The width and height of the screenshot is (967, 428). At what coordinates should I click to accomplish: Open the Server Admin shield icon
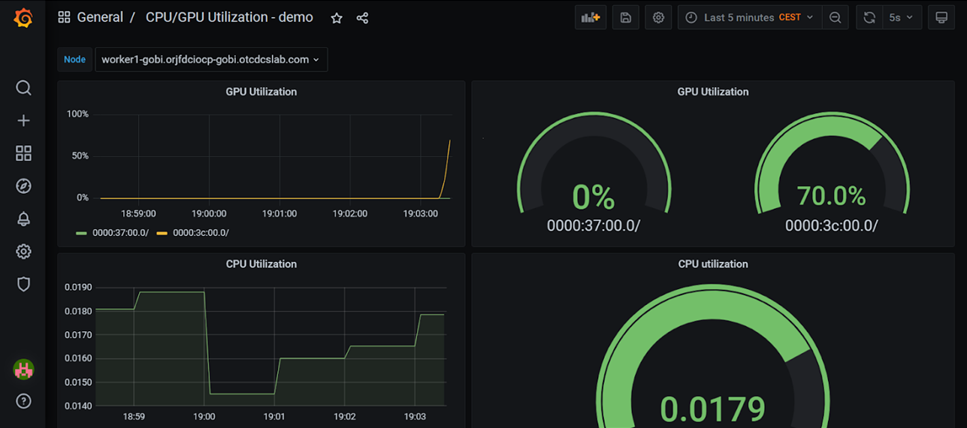tap(23, 284)
